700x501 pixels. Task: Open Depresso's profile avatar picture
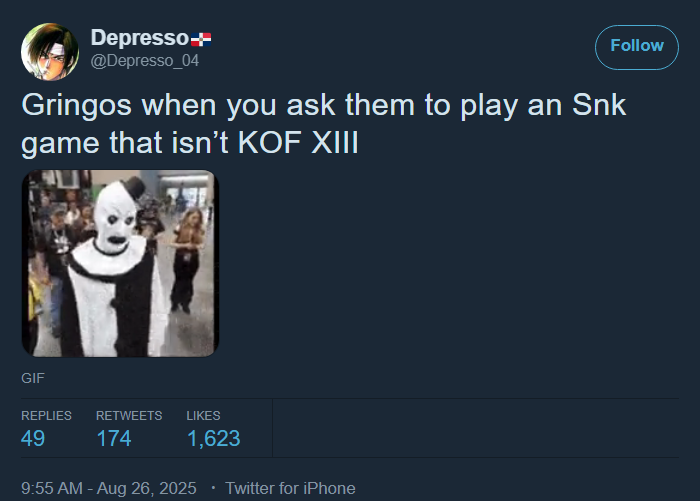pos(50,52)
